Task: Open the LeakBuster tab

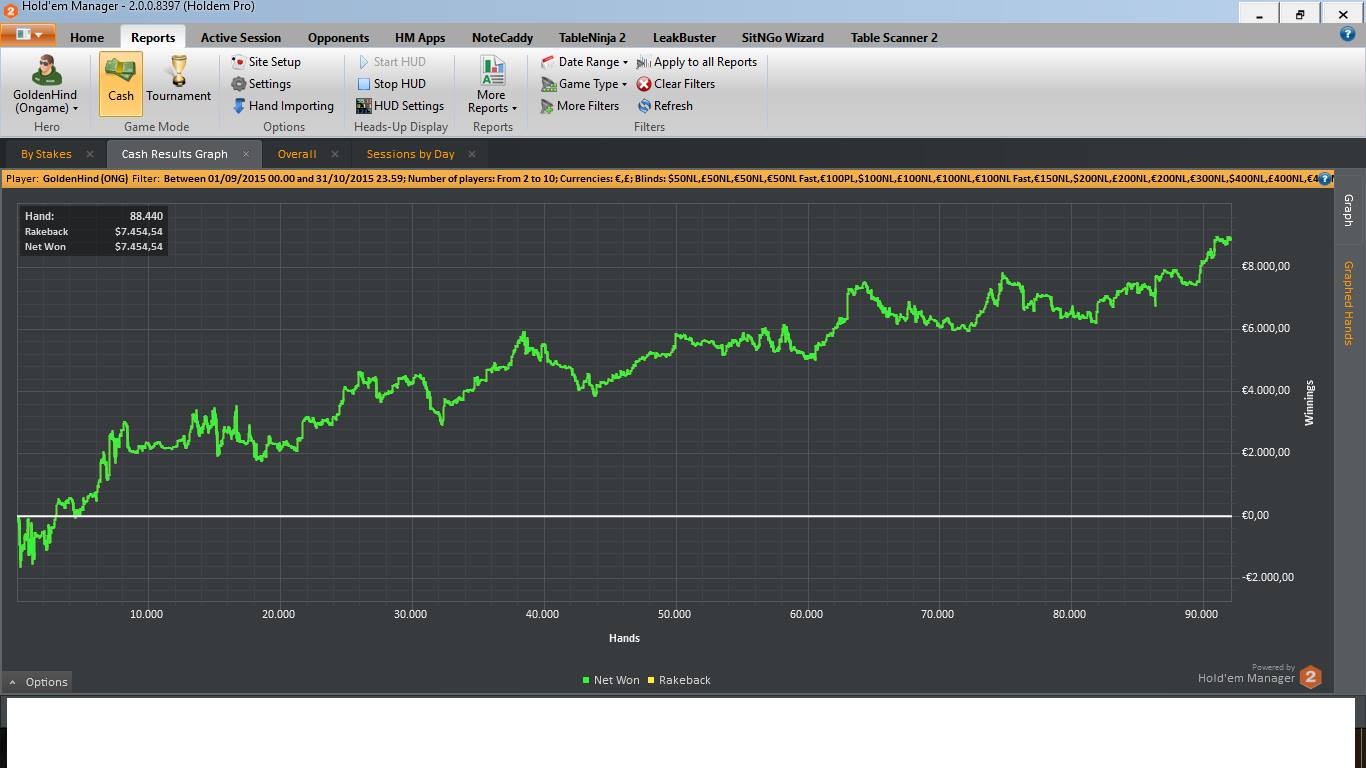Action: coord(684,37)
